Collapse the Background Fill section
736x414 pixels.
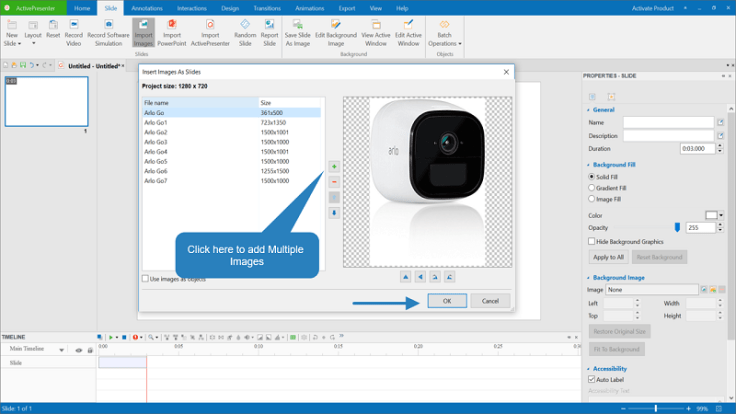click(x=586, y=164)
